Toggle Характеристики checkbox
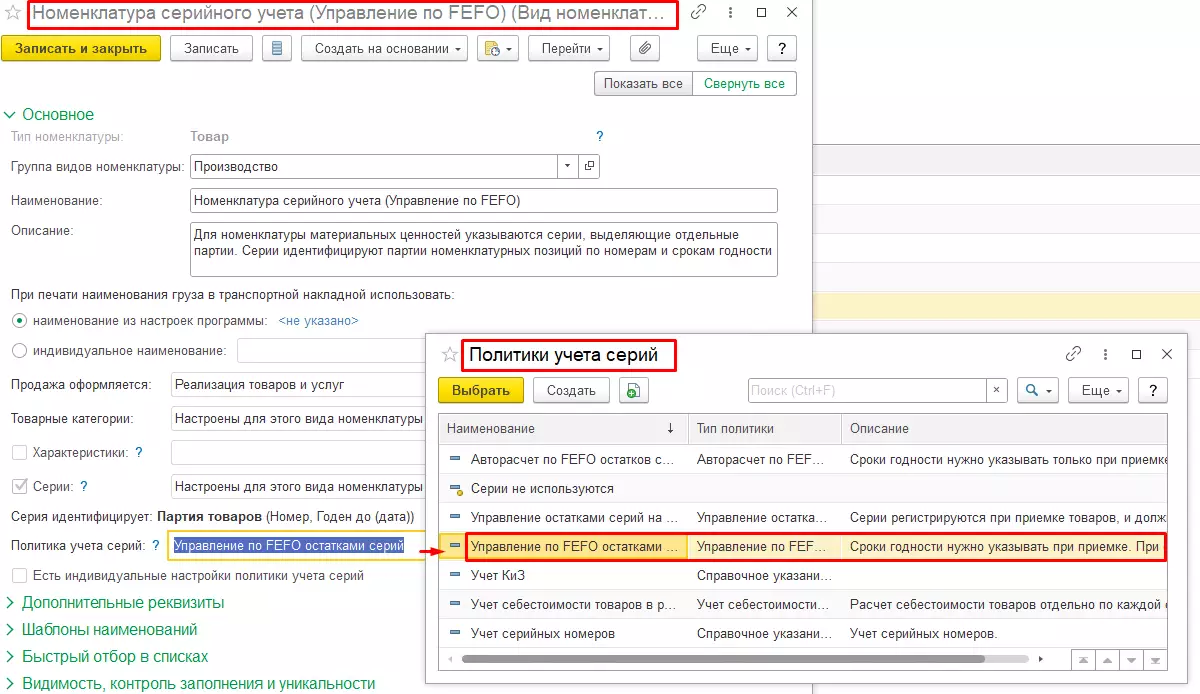This screenshot has height=694, width=1200. (19, 453)
